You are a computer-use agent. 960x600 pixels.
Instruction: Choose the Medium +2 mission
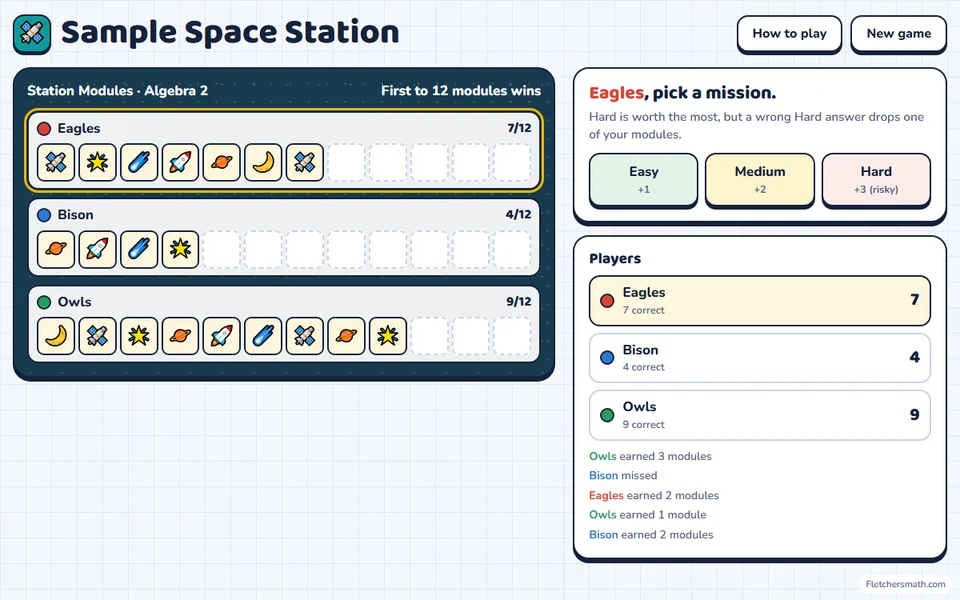pos(760,180)
